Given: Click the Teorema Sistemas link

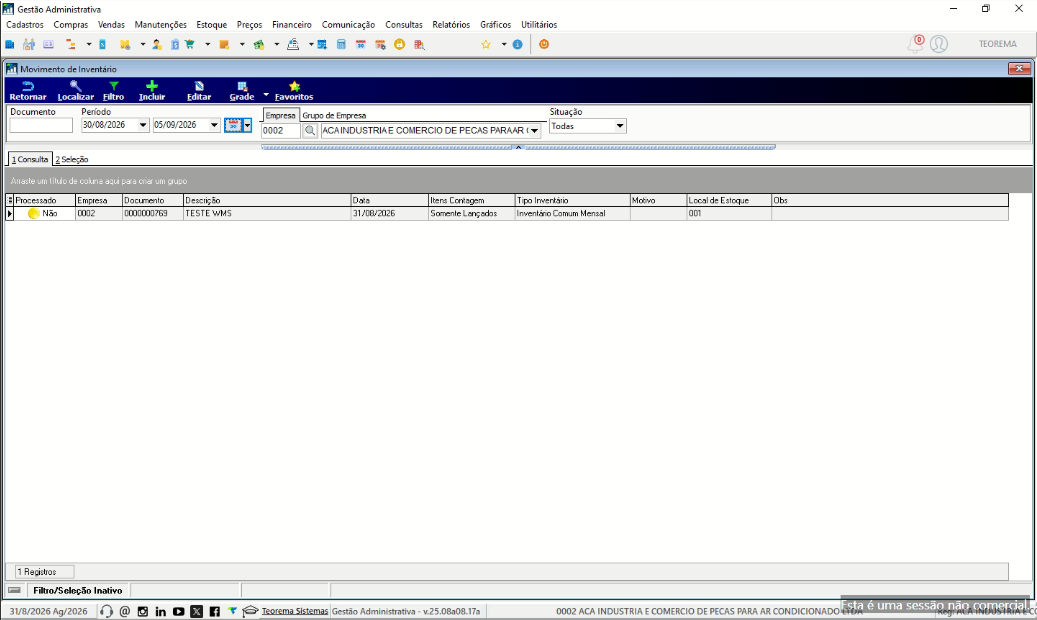Looking at the screenshot, I should (x=294, y=611).
